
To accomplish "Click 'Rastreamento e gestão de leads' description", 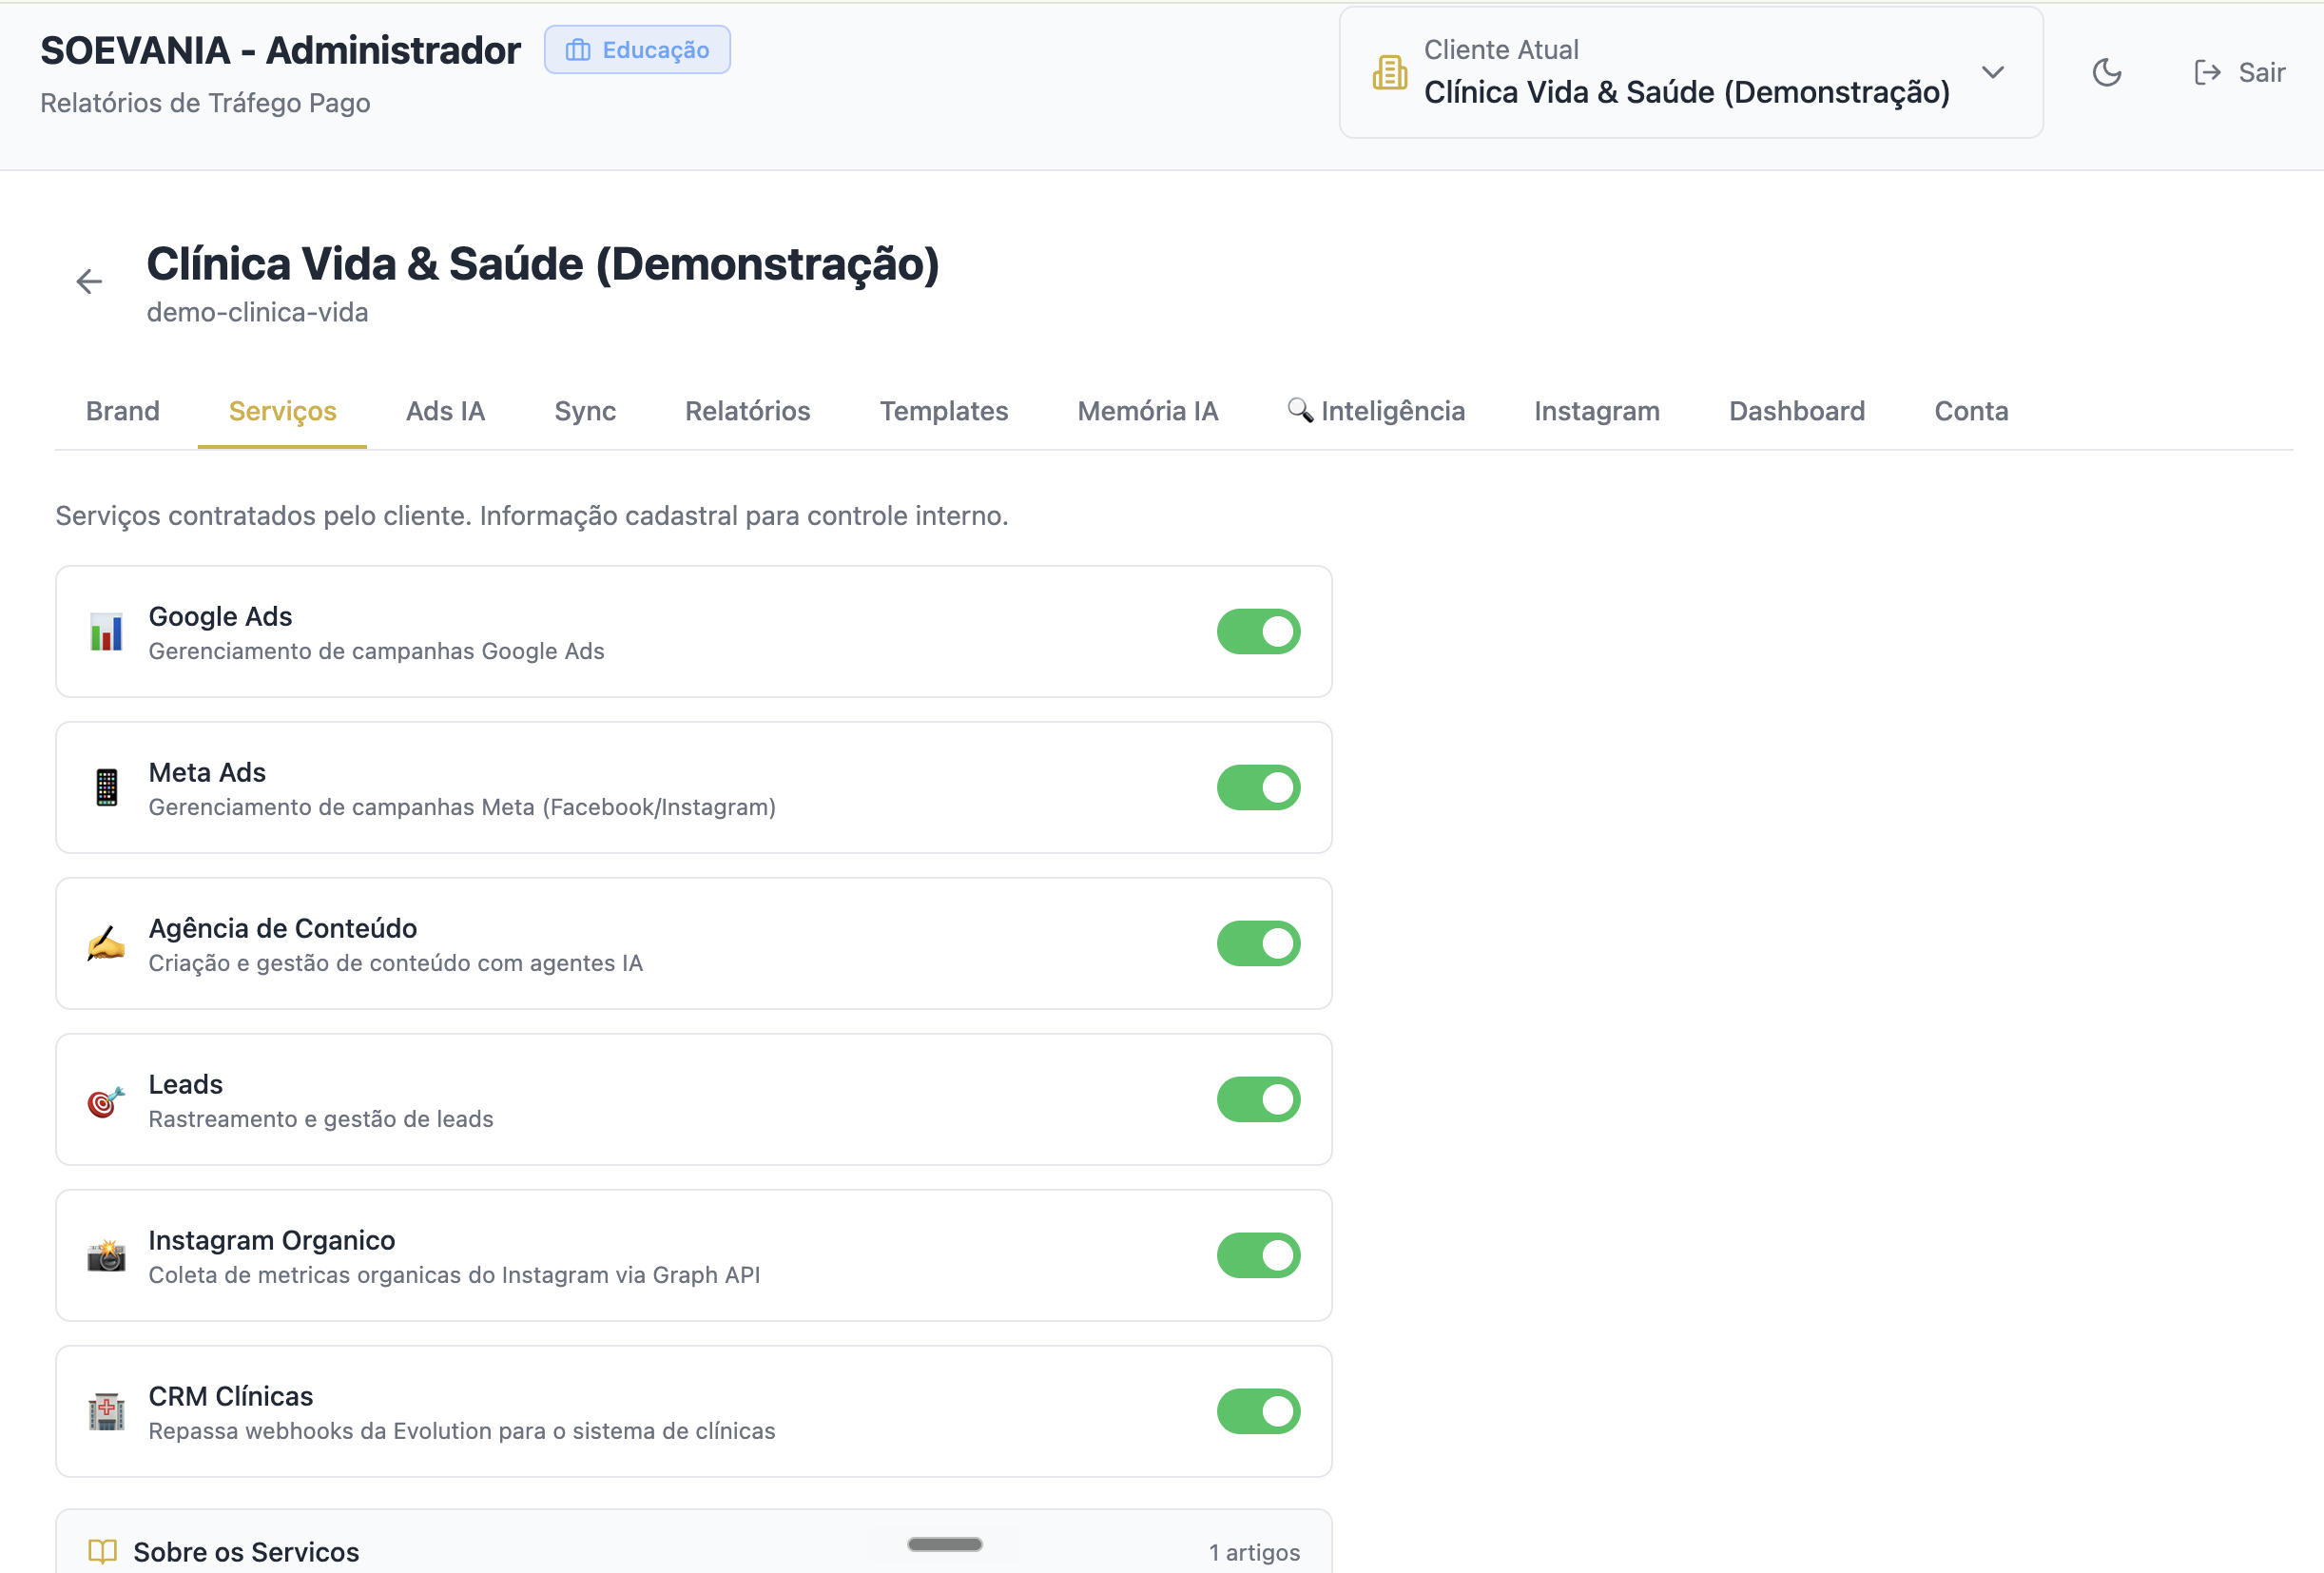I will tap(321, 1119).
